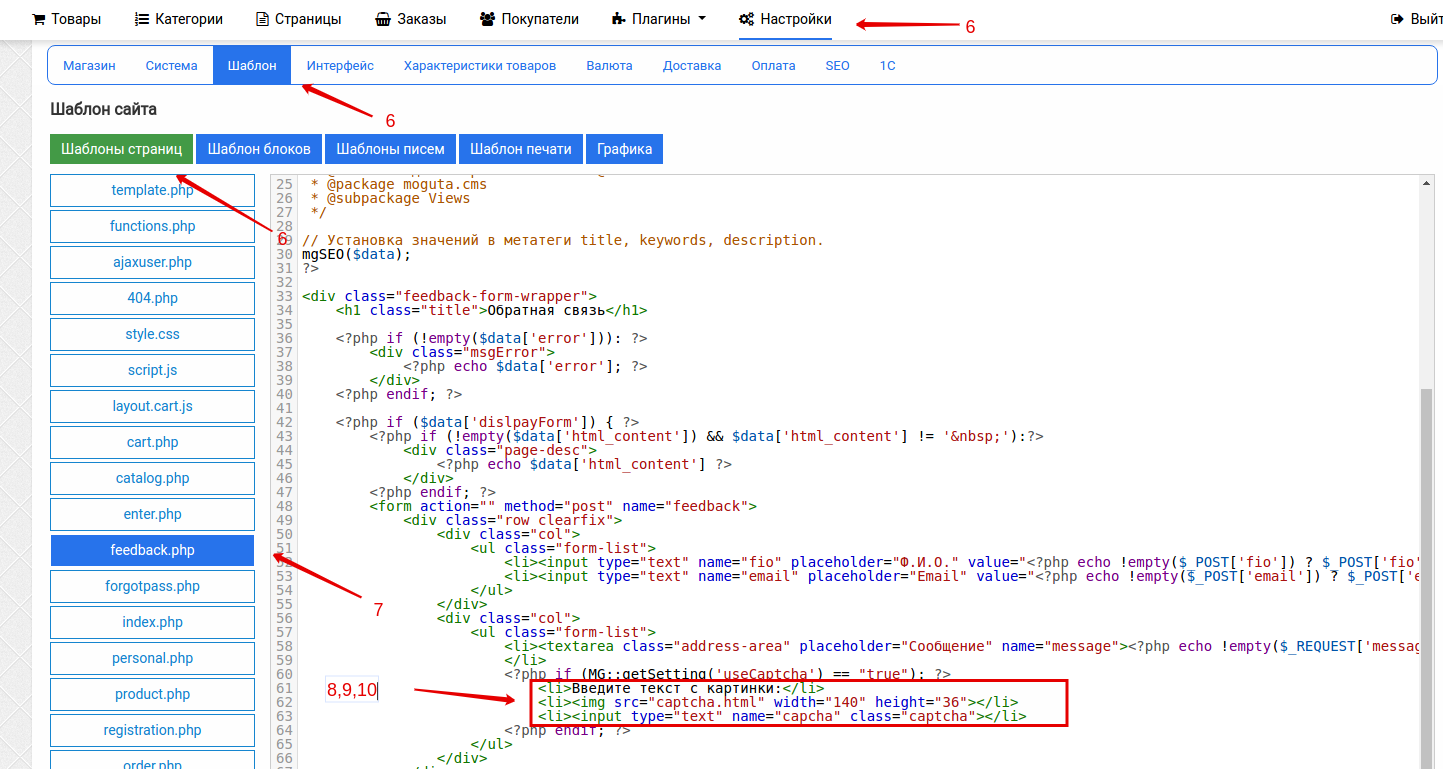The height and width of the screenshot is (769, 1443).
Task: Click the gears icon beside Настройки
Action: coord(746,19)
